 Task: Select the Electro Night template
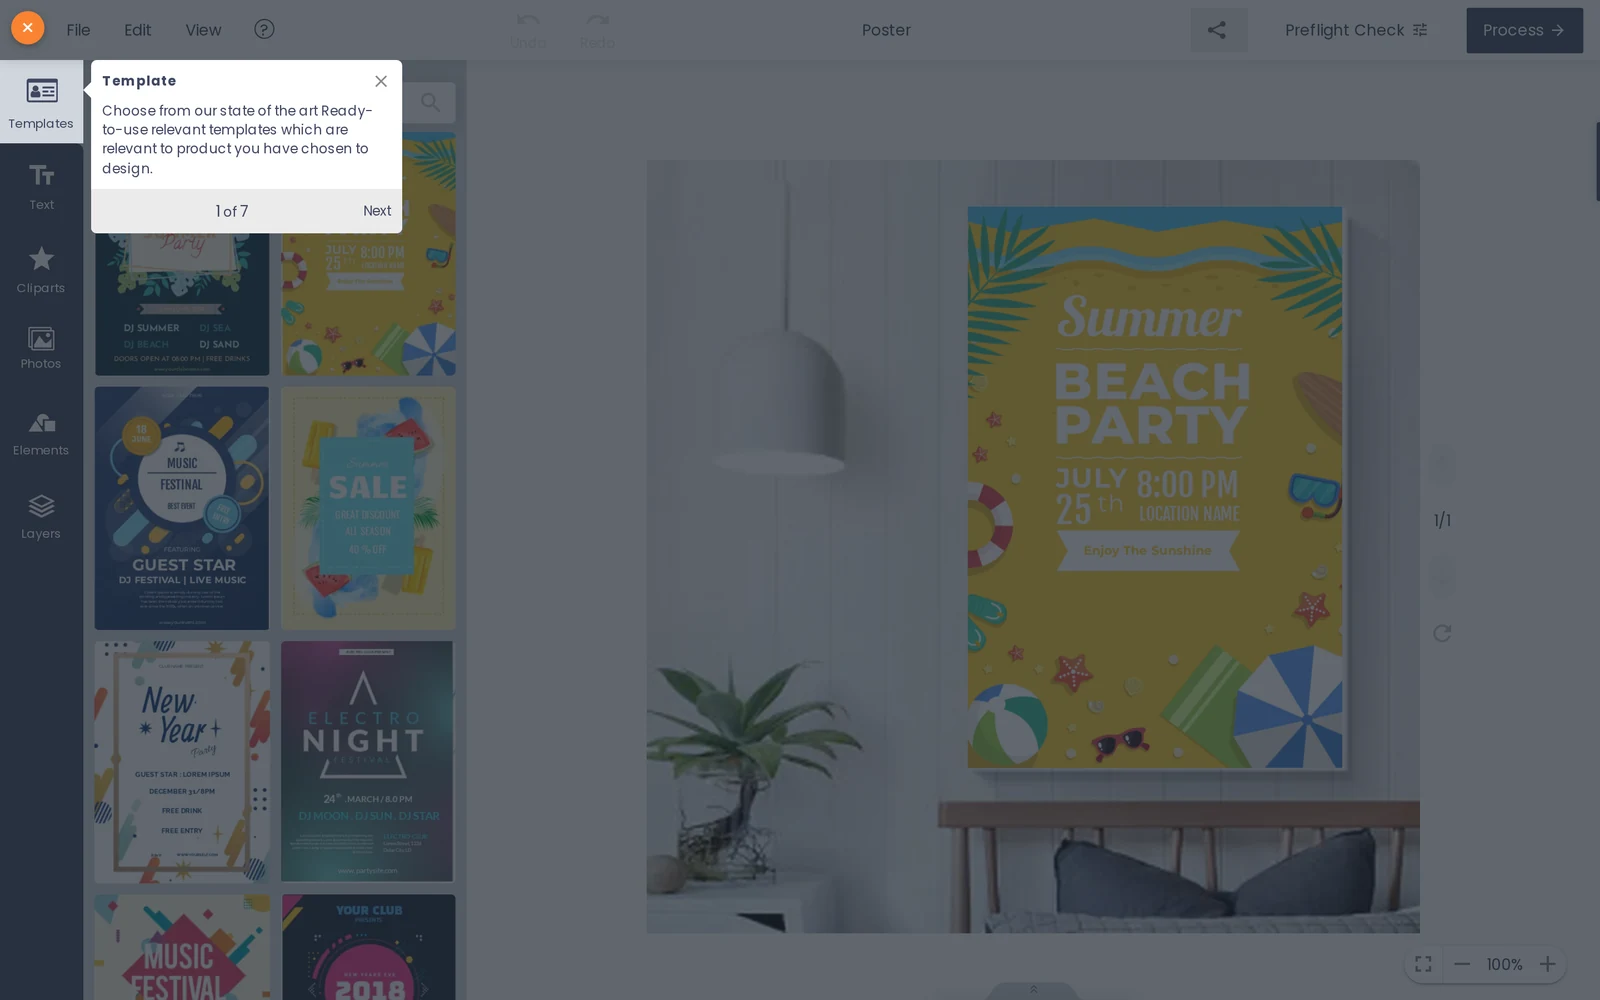(x=368, y=762)
